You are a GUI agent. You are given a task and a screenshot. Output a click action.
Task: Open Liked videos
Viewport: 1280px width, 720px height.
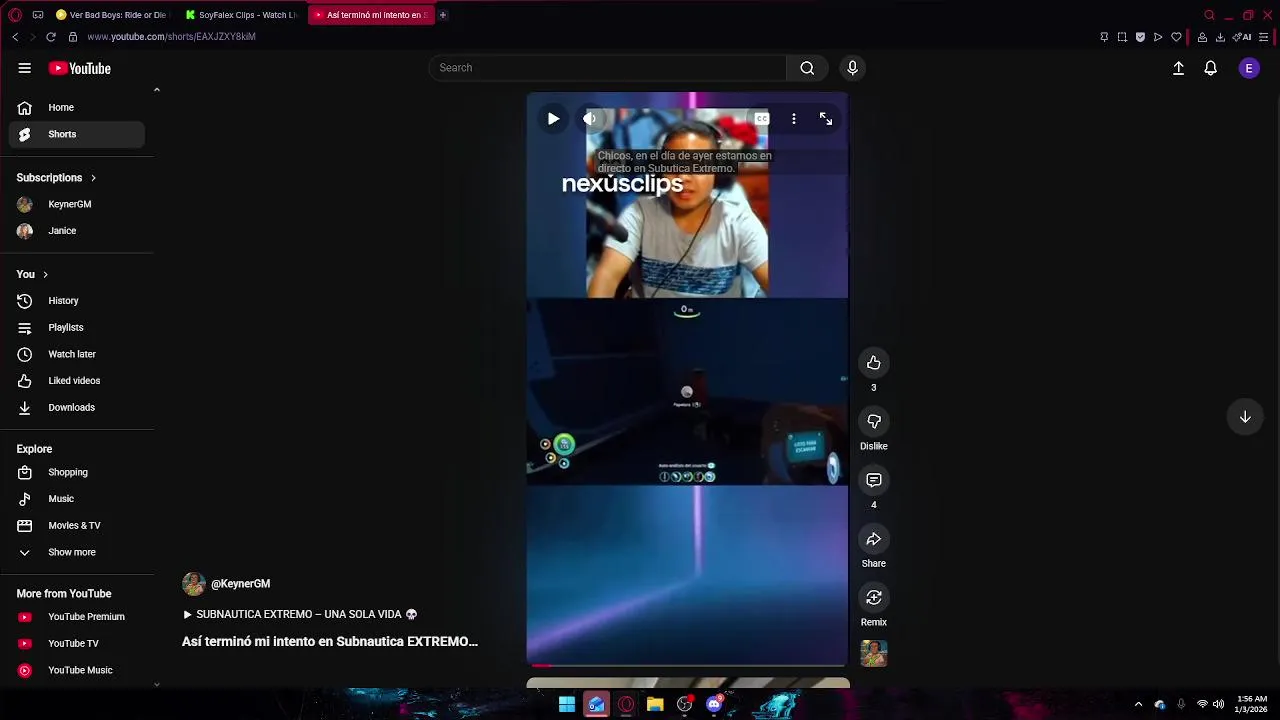point(77,381)
